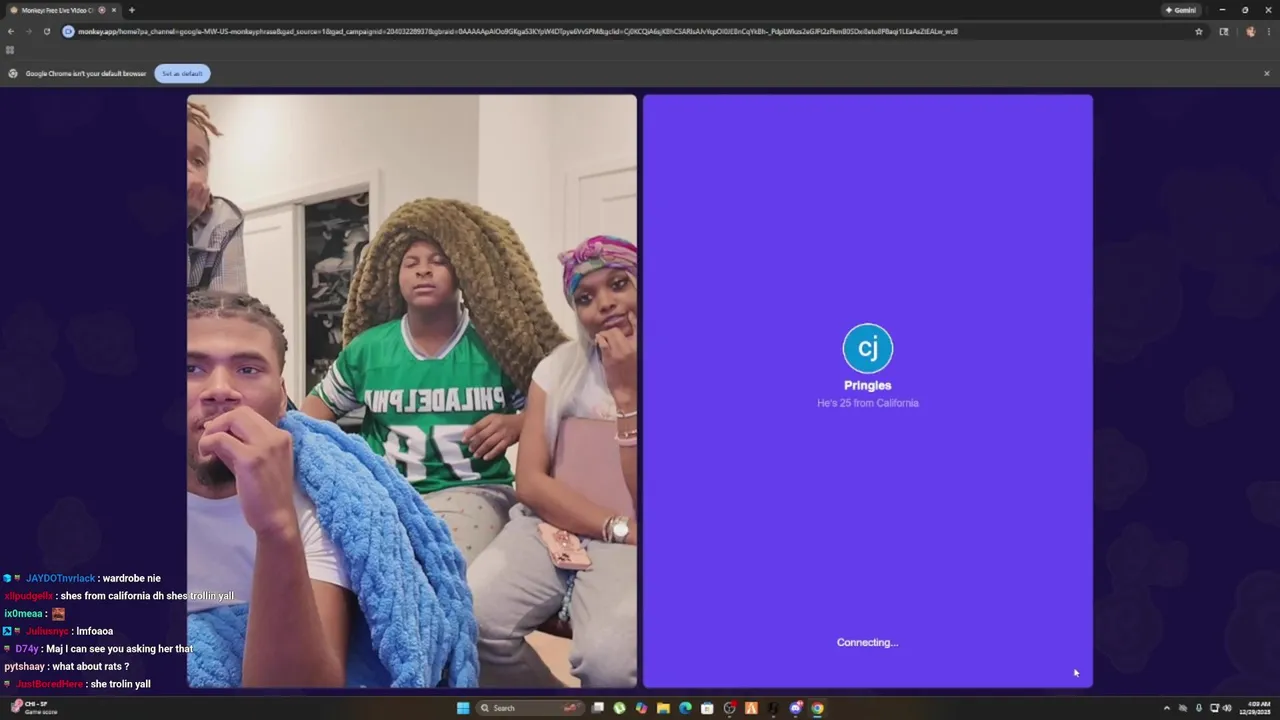Image resolution: width=1280 pixels, height=720 pixels.
Task: Open the Gemini button in Chrome
Action: click(x=1181, y=10)
